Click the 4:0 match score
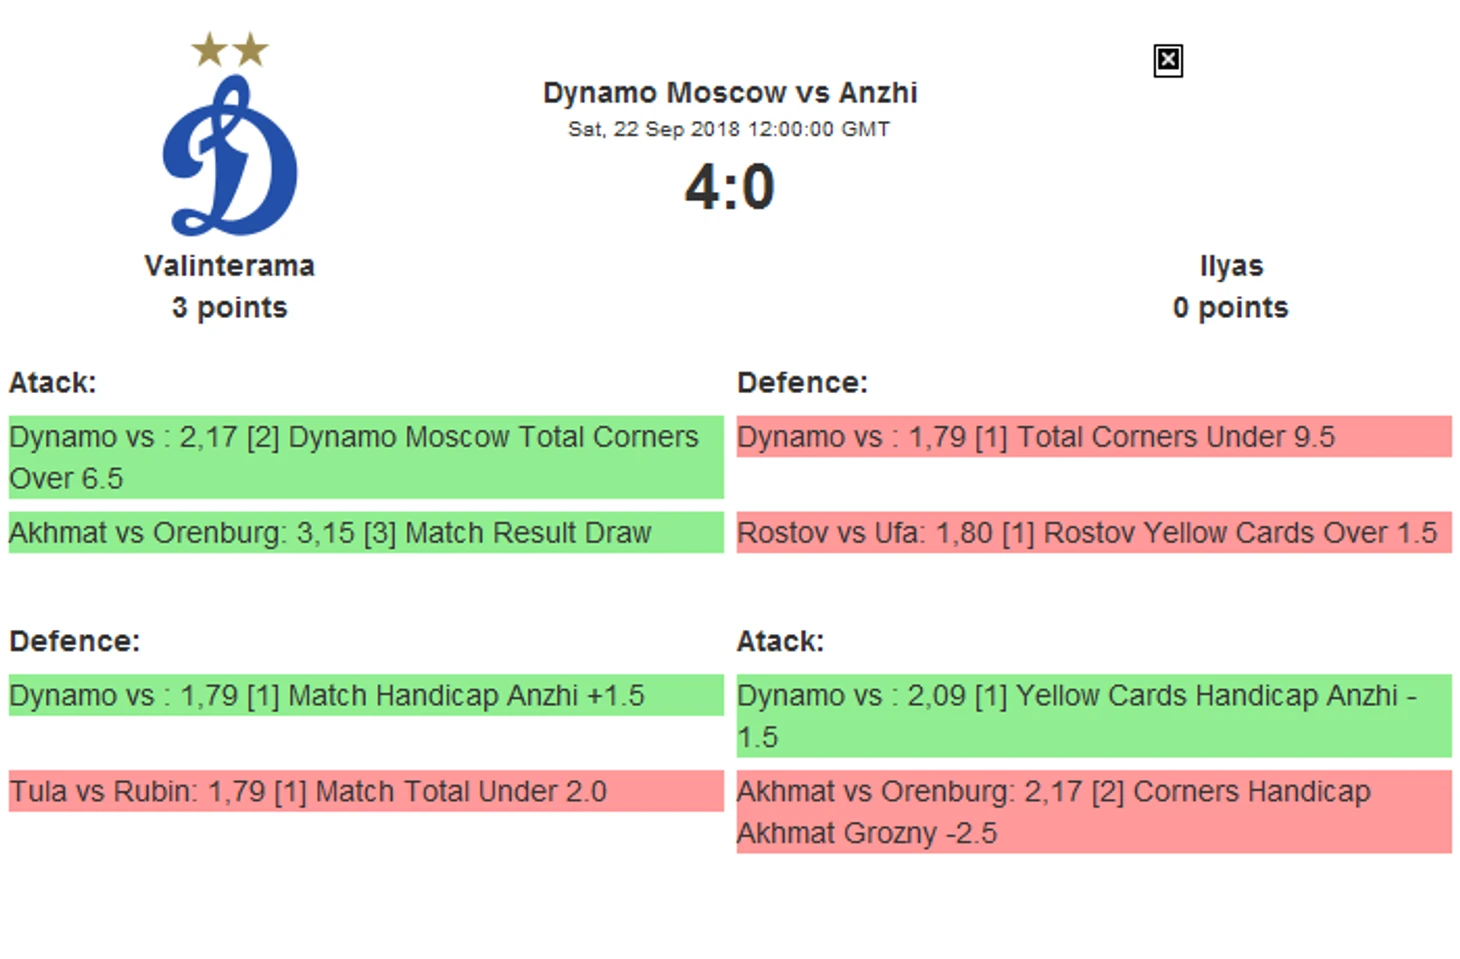 (730, 187)
